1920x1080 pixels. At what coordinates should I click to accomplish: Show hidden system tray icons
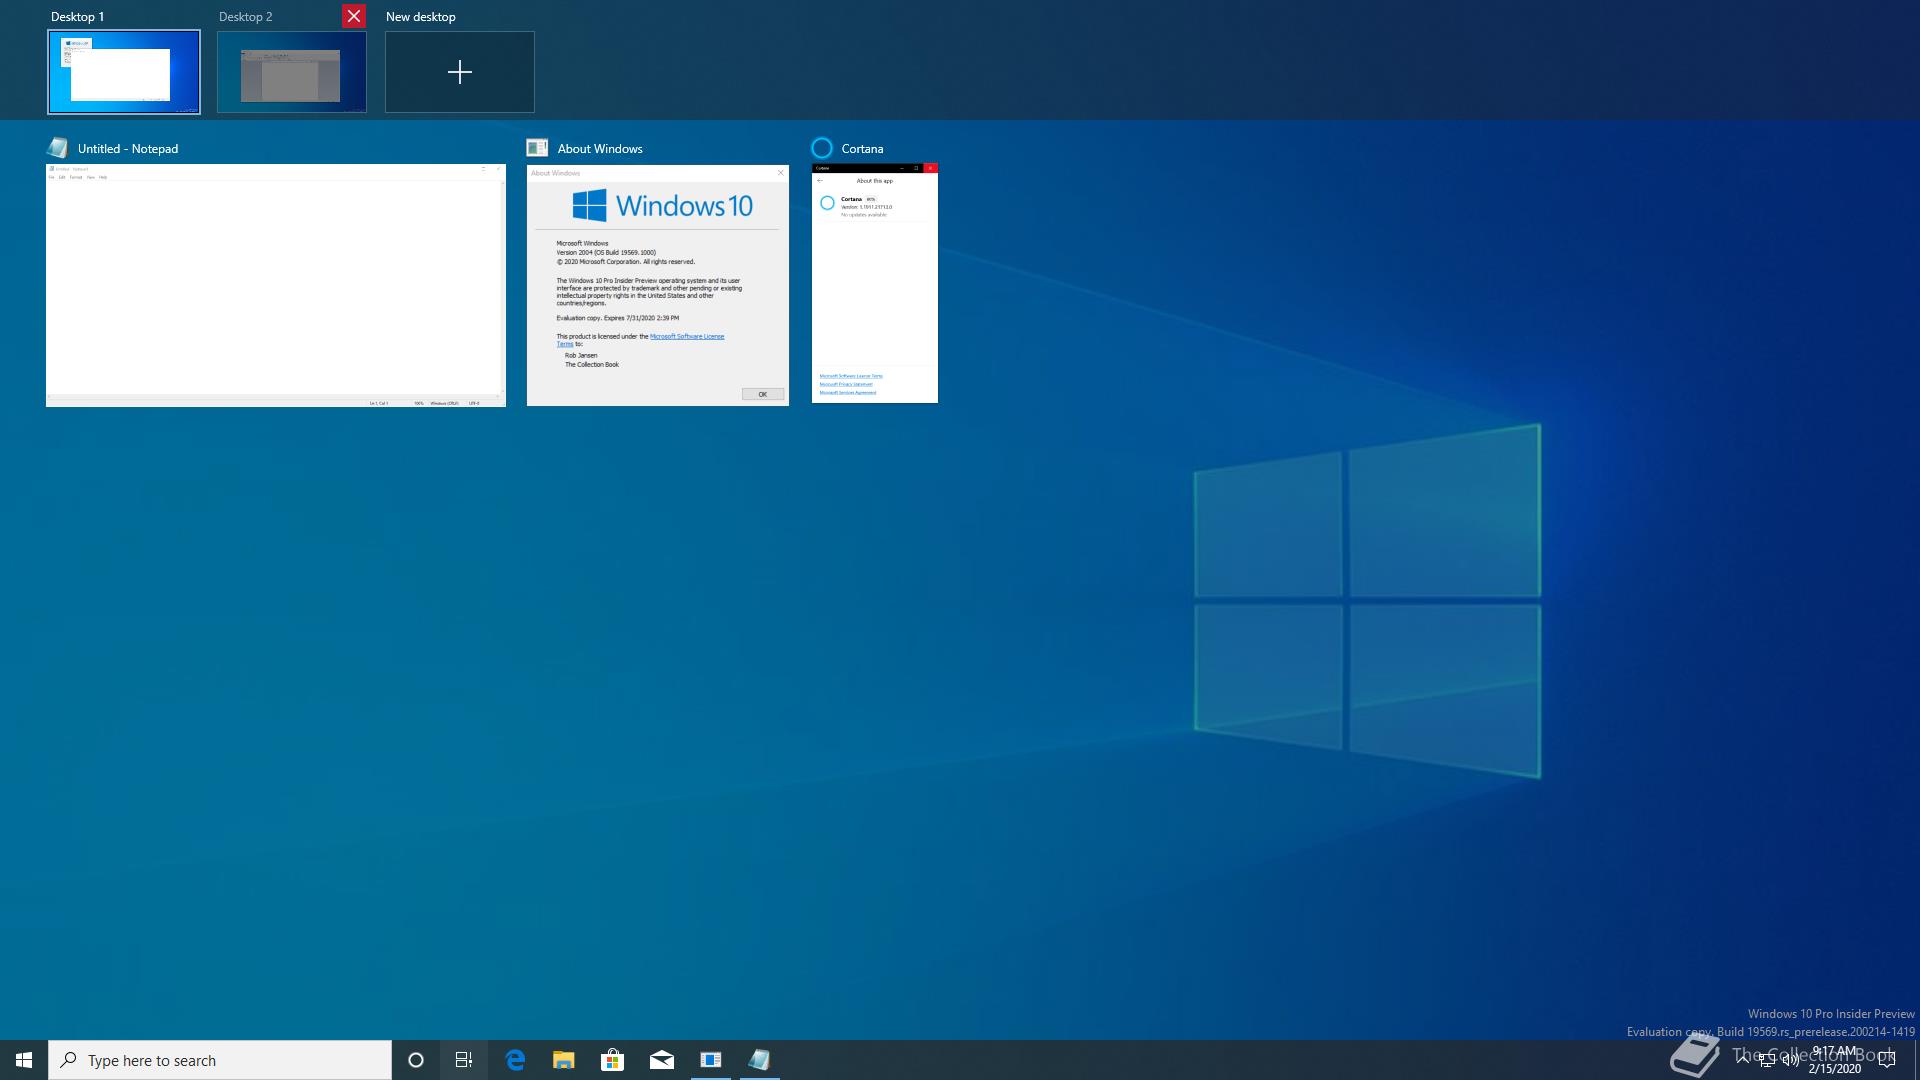tap(1743, 1059)
